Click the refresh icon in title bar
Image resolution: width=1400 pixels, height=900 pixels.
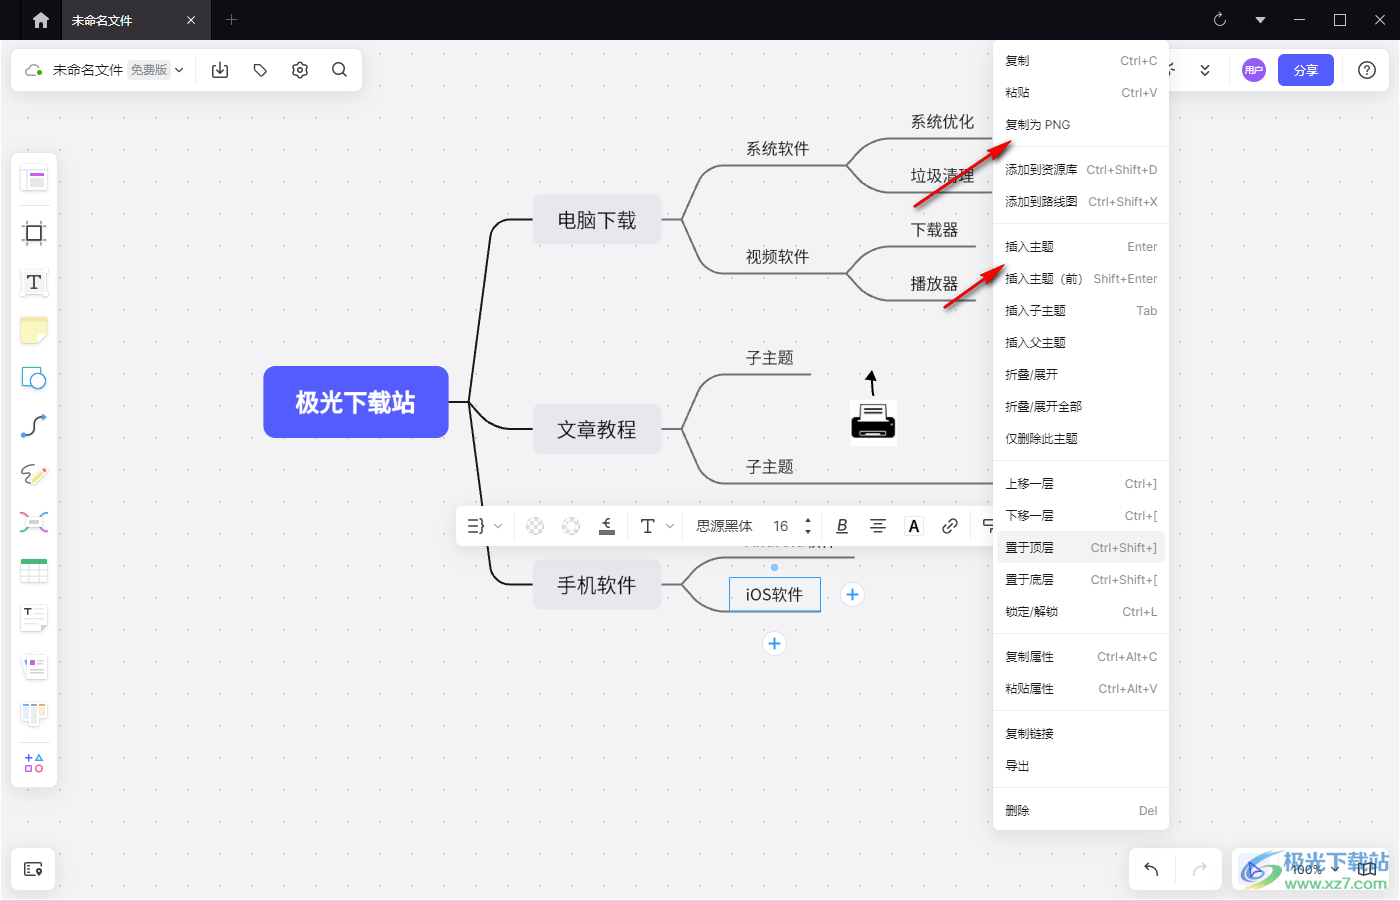pos(1220,20)
